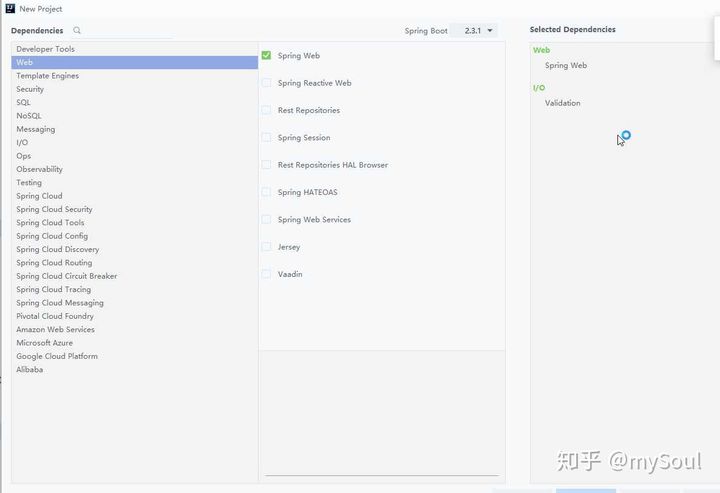This screenshot has width=720, height=493.
Task: Open the Messaging category
Action: pyautogui.click(x=135, y=129)
